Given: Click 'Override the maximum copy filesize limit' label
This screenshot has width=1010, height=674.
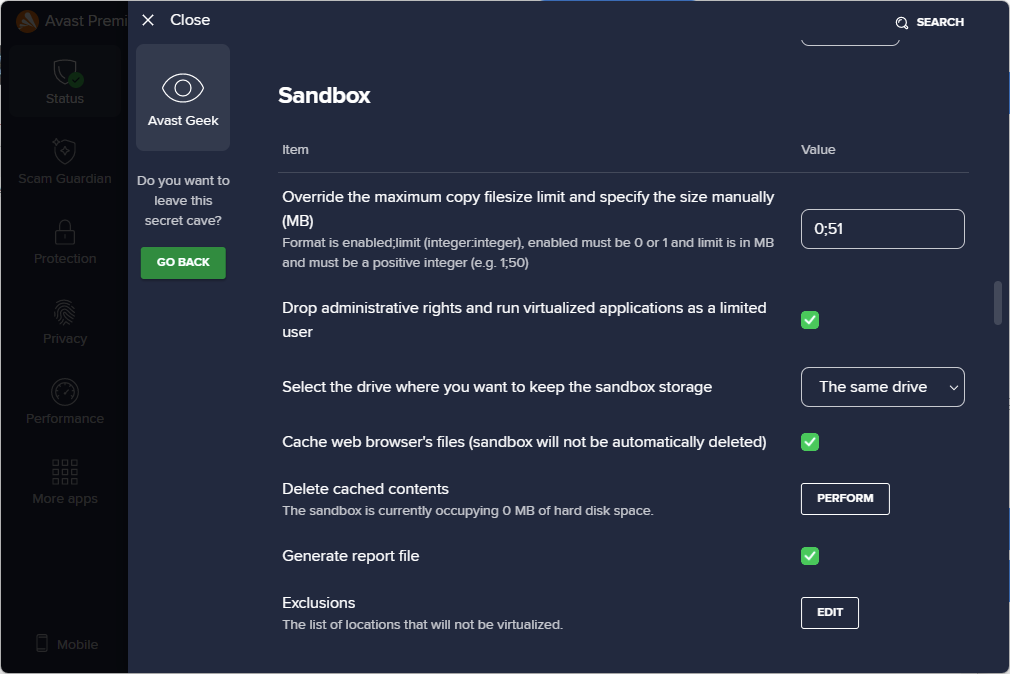Looking at the screenshot, I should [x=528, y=209].
